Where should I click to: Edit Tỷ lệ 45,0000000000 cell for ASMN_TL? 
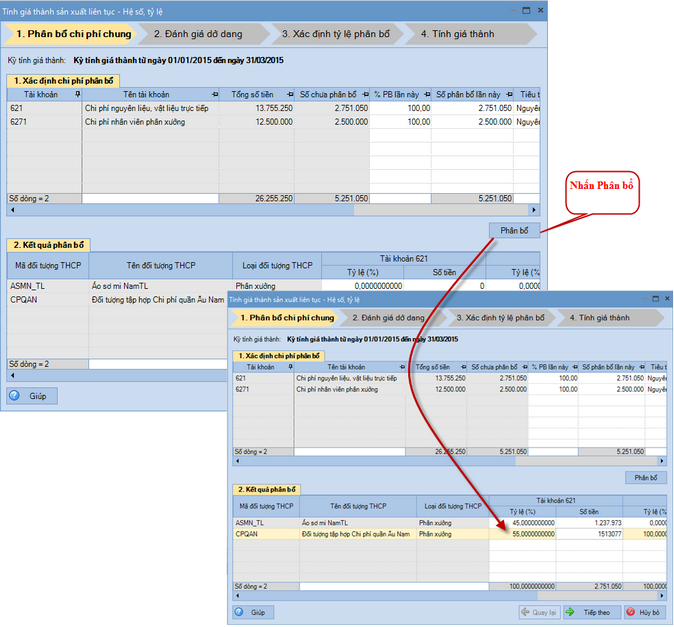[x=522, y=523]
